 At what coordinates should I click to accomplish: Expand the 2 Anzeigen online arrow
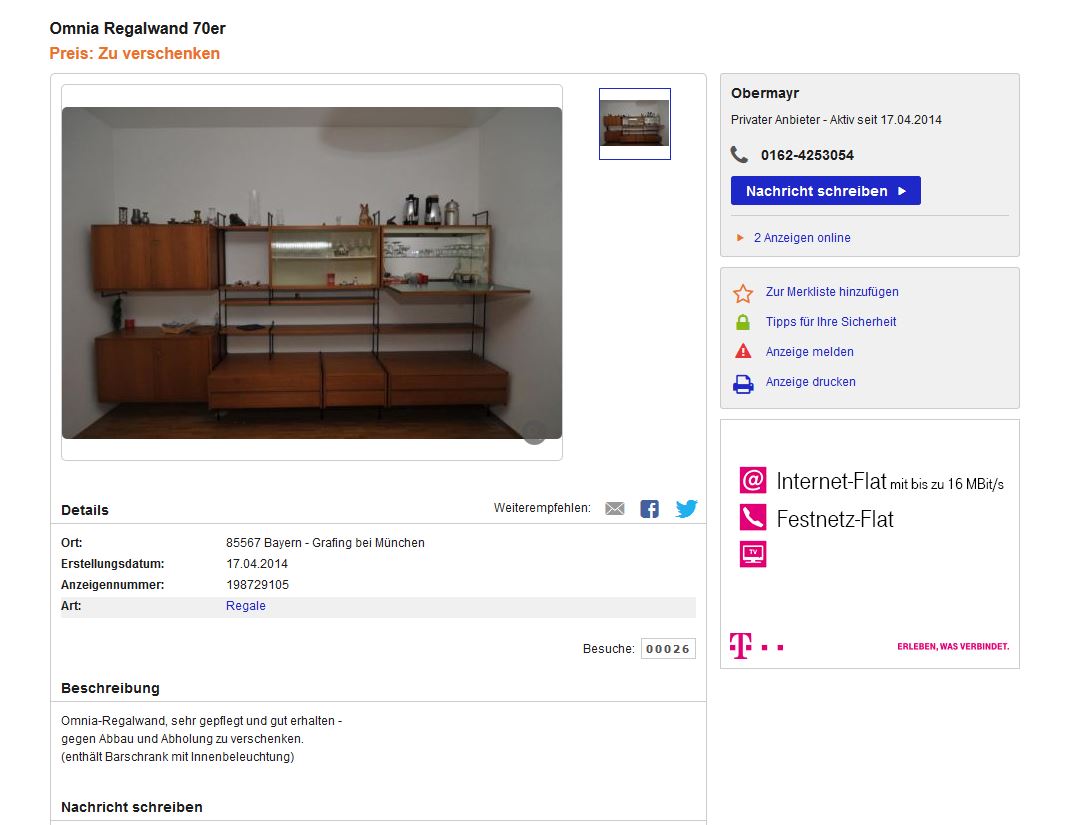tap(740, 238)
